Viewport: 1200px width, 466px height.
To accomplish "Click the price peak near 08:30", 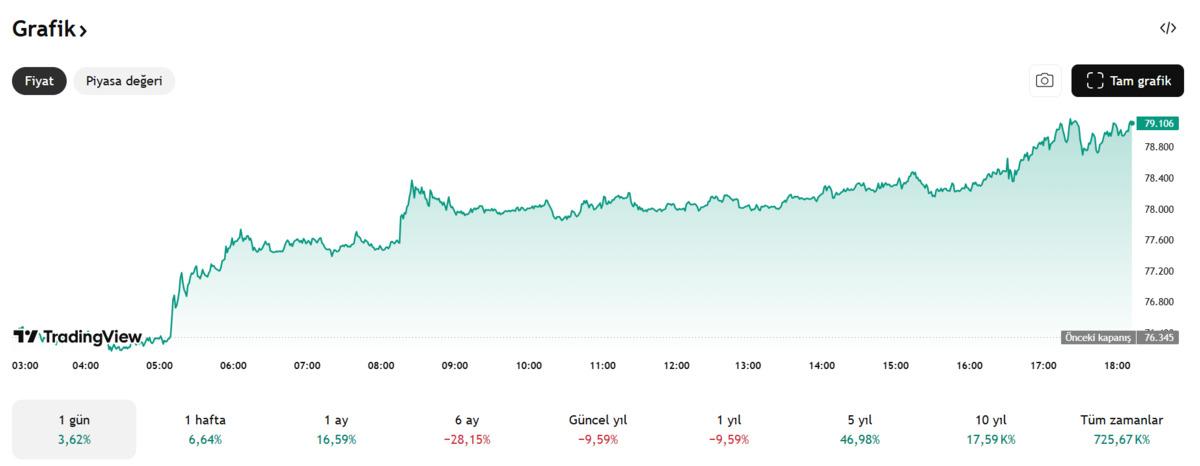I will 411,182.
